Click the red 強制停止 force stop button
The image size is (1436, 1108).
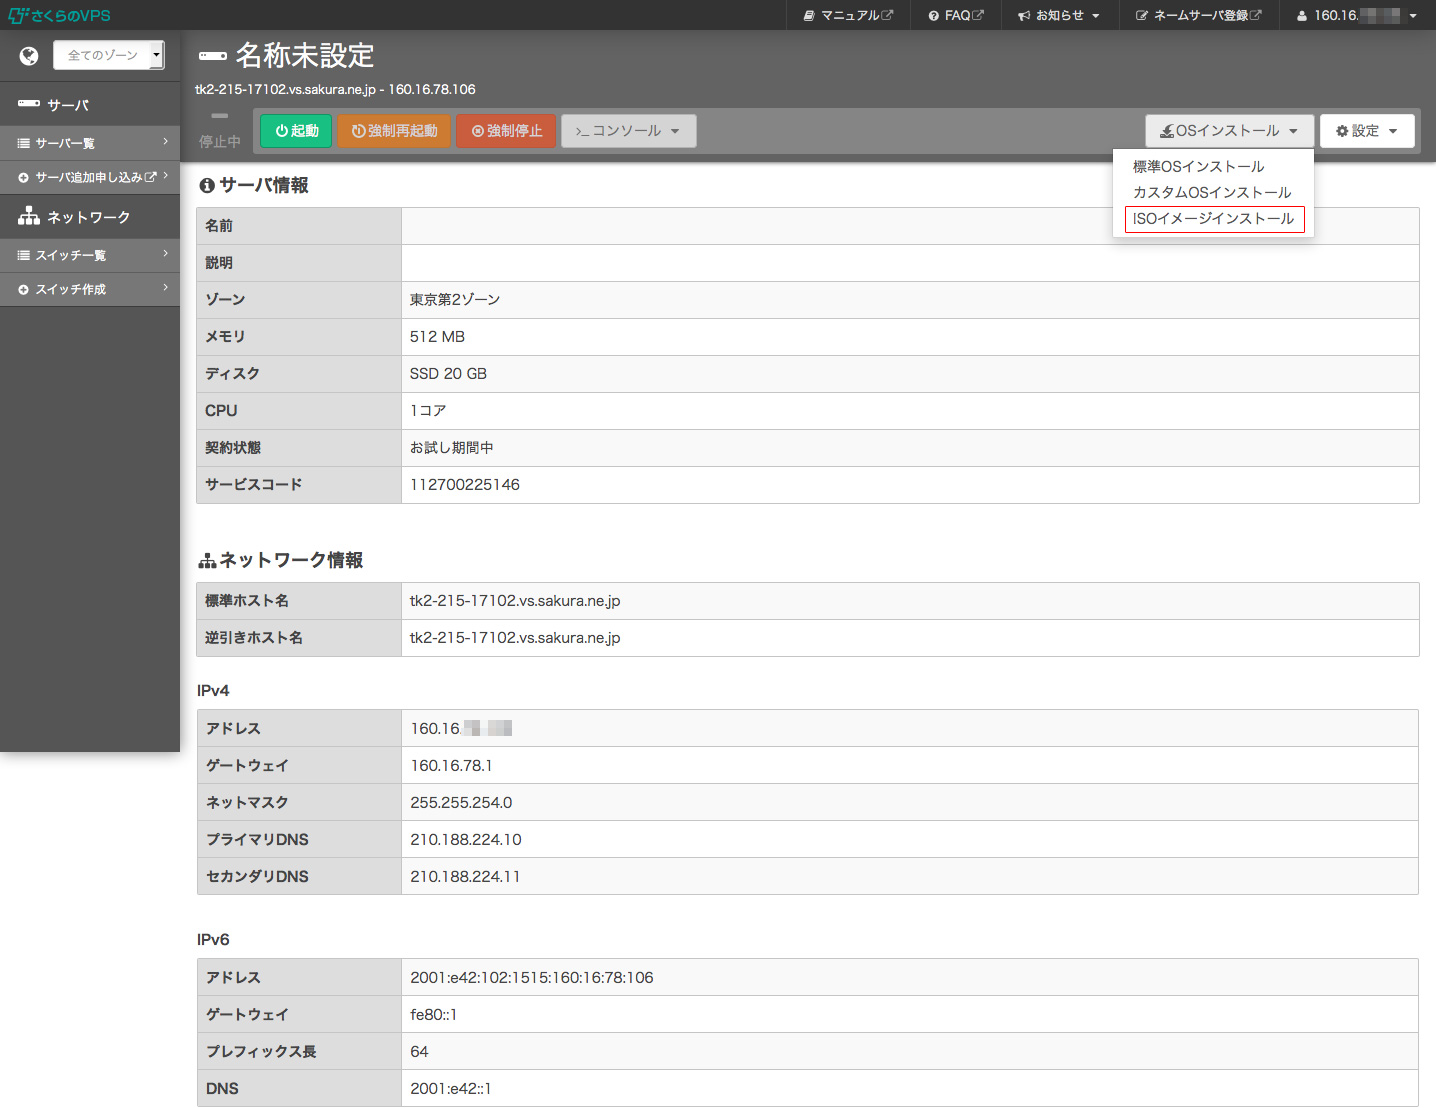pos(506,131)
